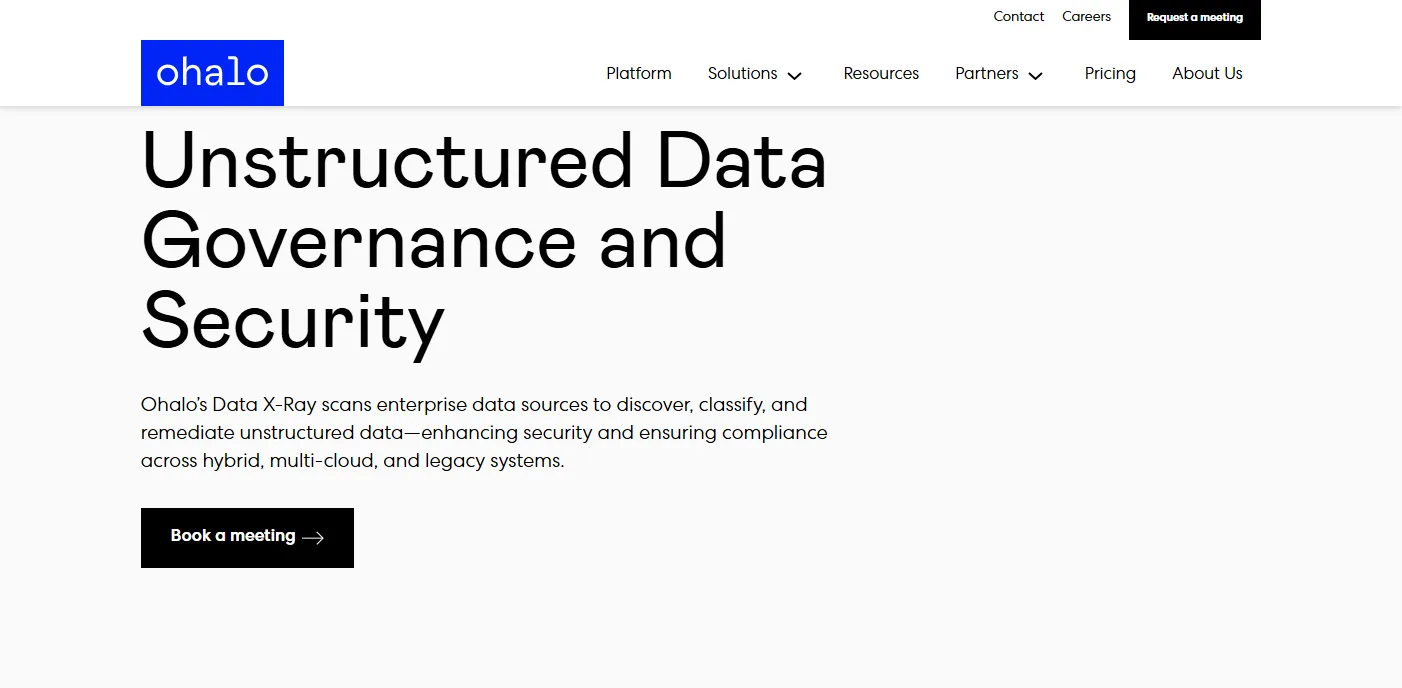The image size is (1402, 688).
Task: Select the Solutions menu text
Action: [x=742, y=73]
